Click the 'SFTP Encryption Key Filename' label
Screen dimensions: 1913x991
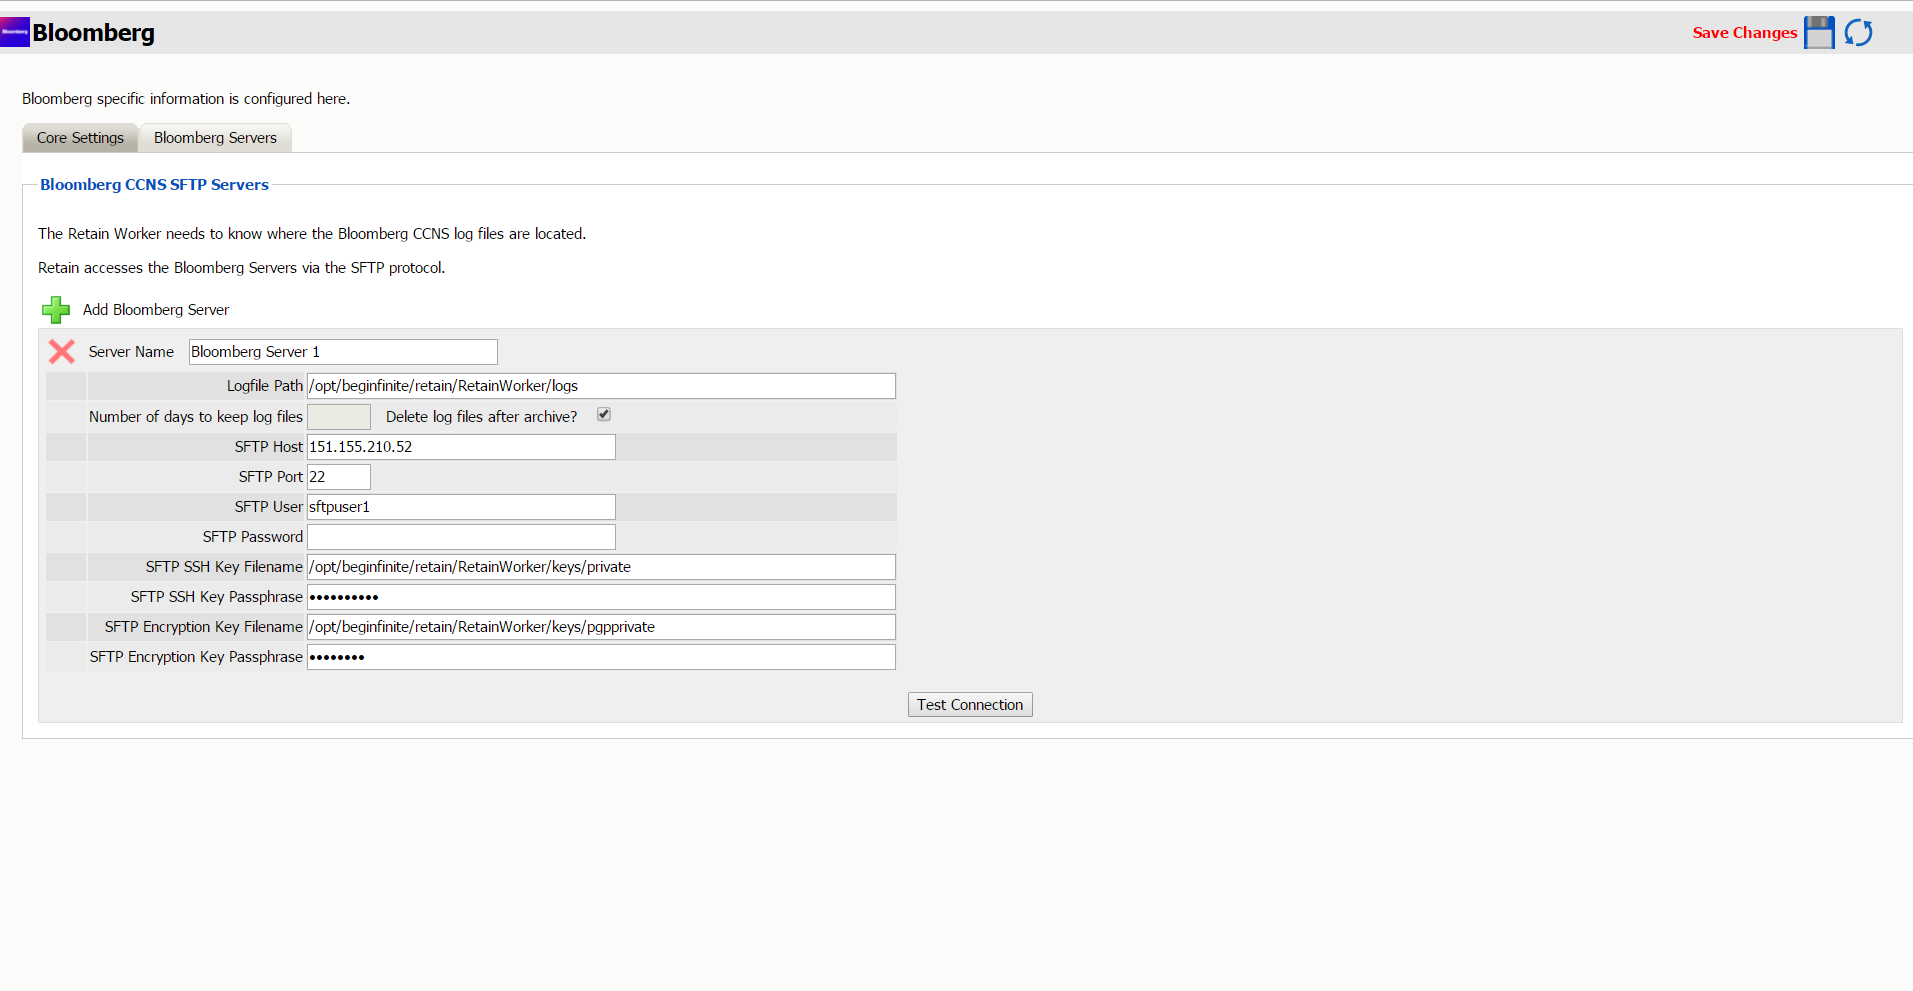coord(203,627)
